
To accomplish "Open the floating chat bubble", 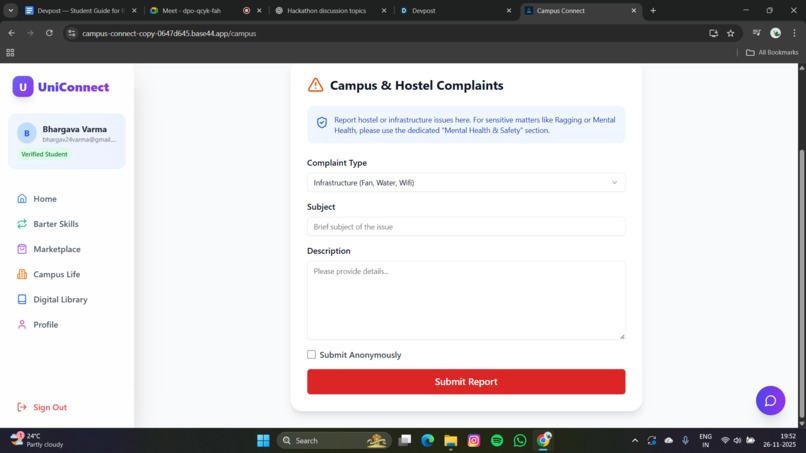I will click(770, 401).
